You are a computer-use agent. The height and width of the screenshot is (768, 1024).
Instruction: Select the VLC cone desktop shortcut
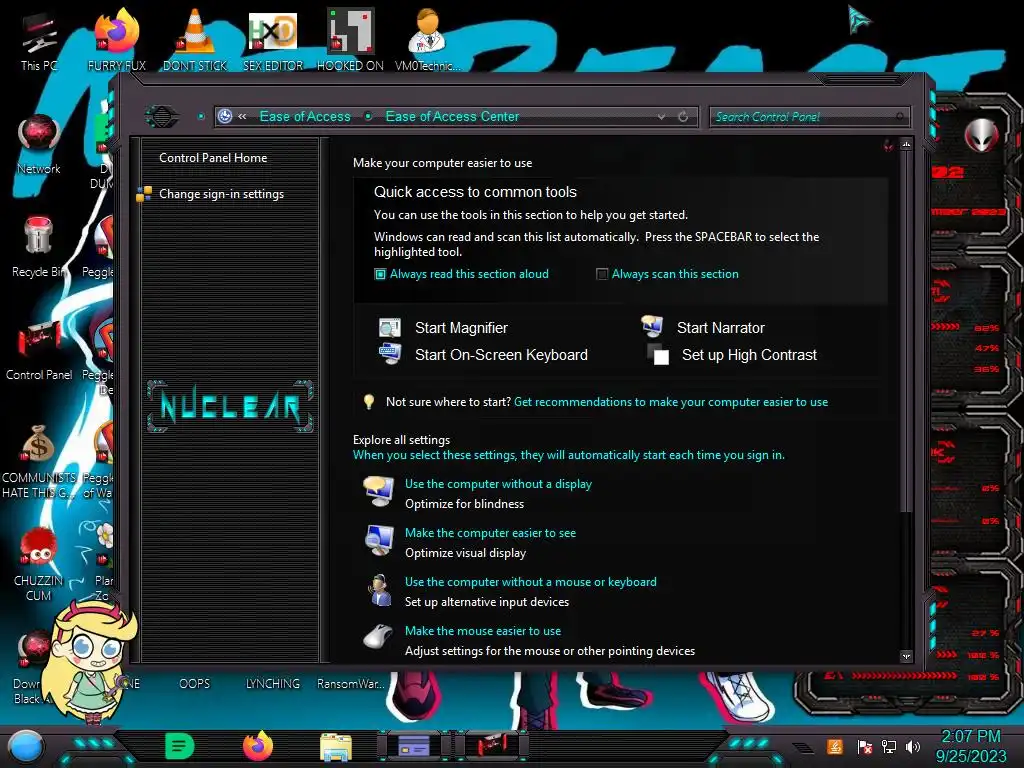(195, 41)
